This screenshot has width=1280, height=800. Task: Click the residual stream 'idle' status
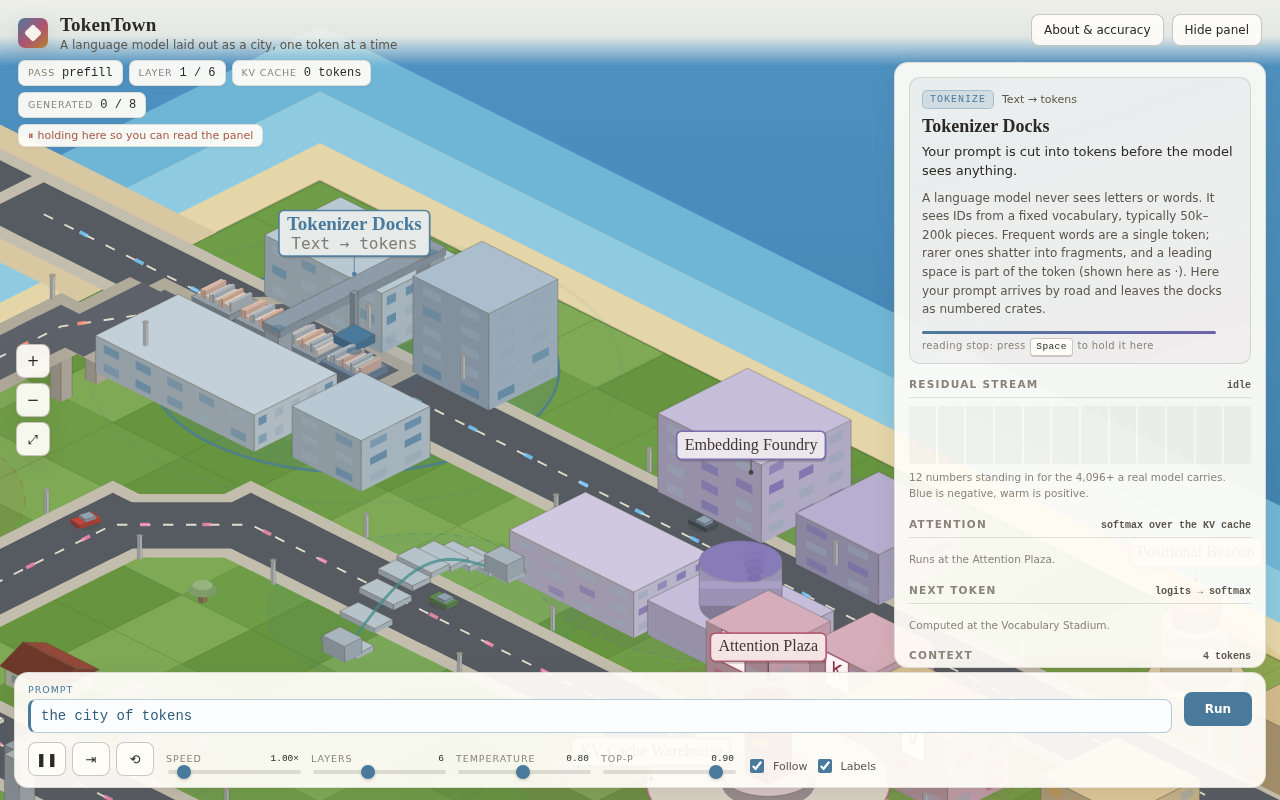1239,385
